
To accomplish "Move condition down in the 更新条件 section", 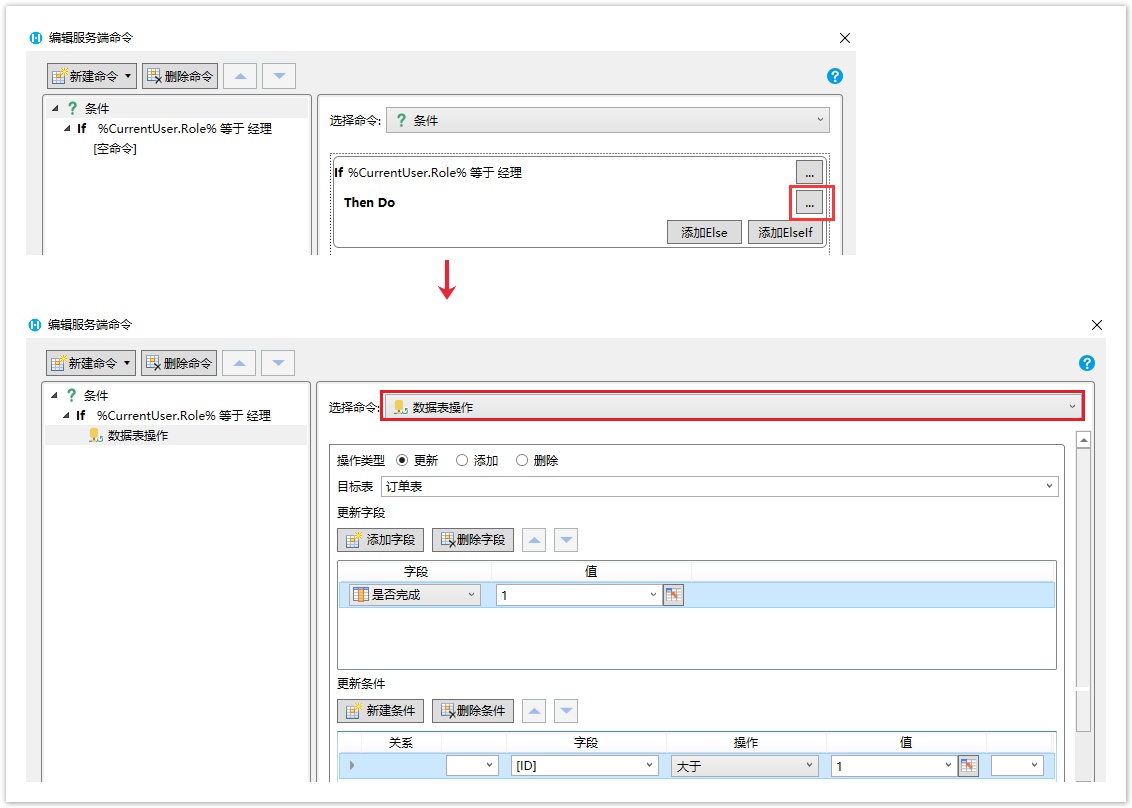I will click(x=567, y=711).
